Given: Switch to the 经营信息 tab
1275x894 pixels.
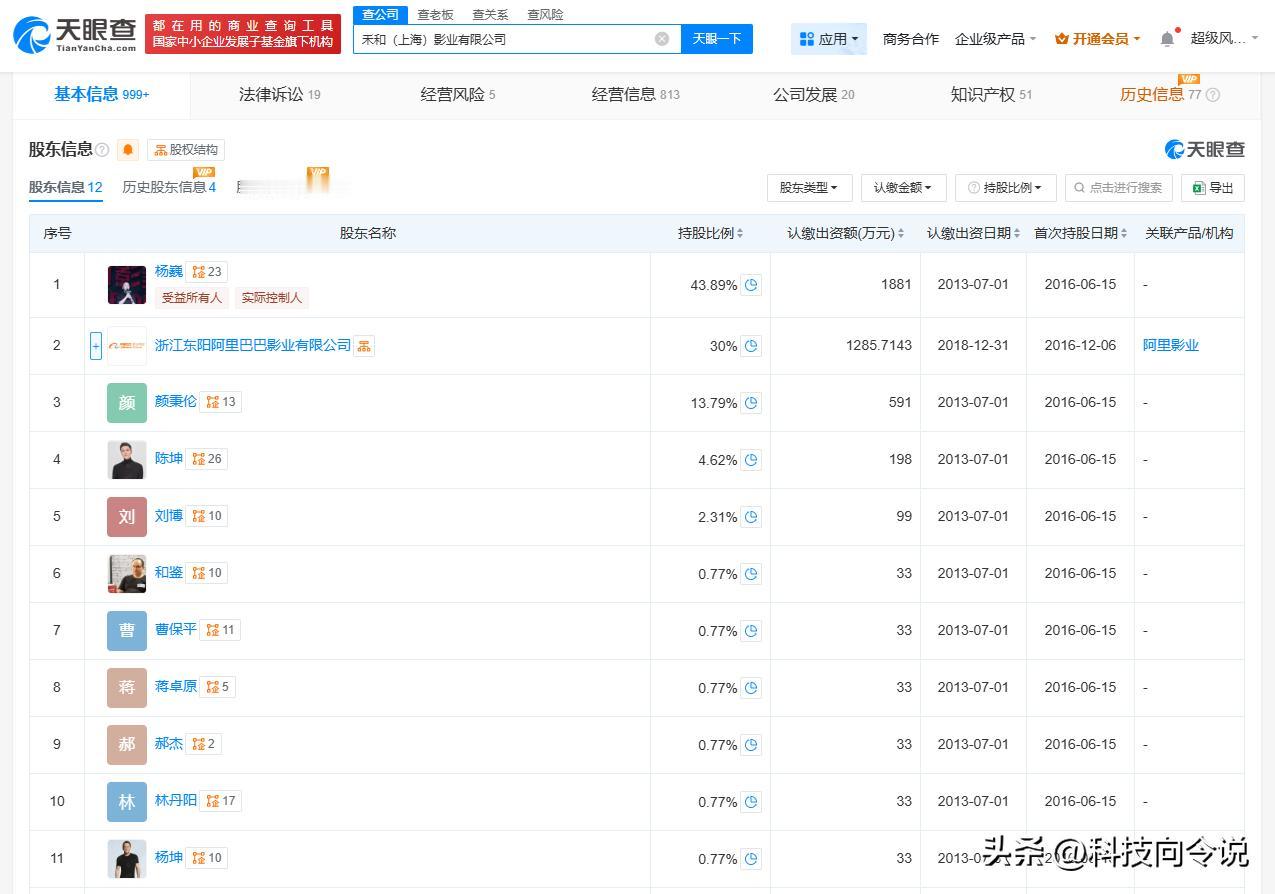Looking at the screenshot, I should (x=635, y=95).
